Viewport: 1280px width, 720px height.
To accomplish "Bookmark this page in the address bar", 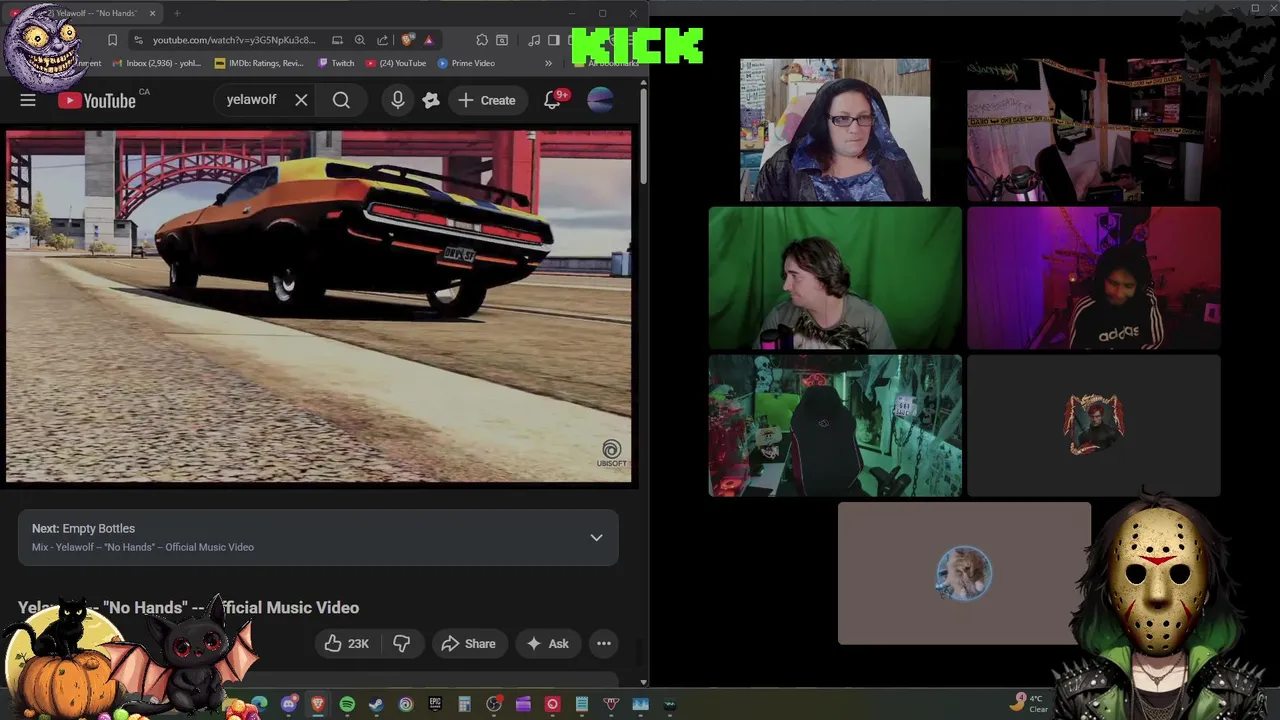I will [x=112, y=40].
